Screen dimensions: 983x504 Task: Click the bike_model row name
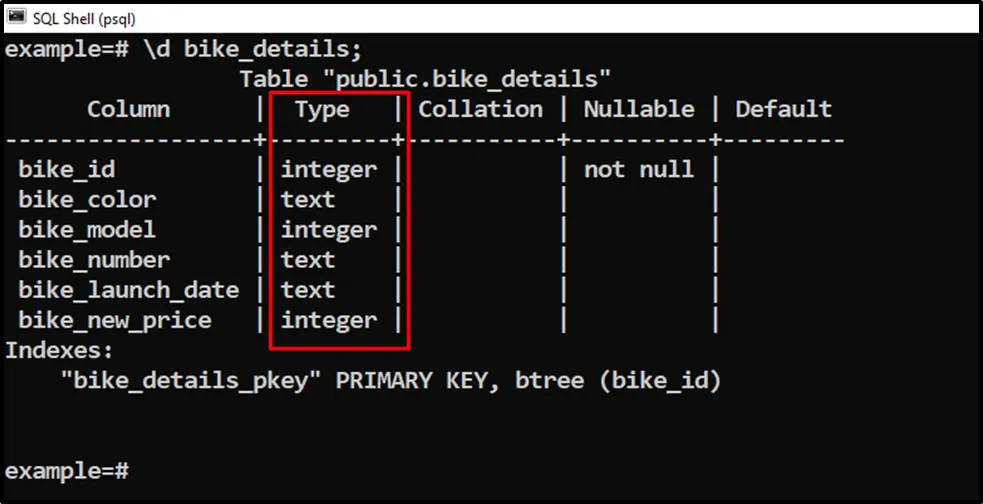87,229
